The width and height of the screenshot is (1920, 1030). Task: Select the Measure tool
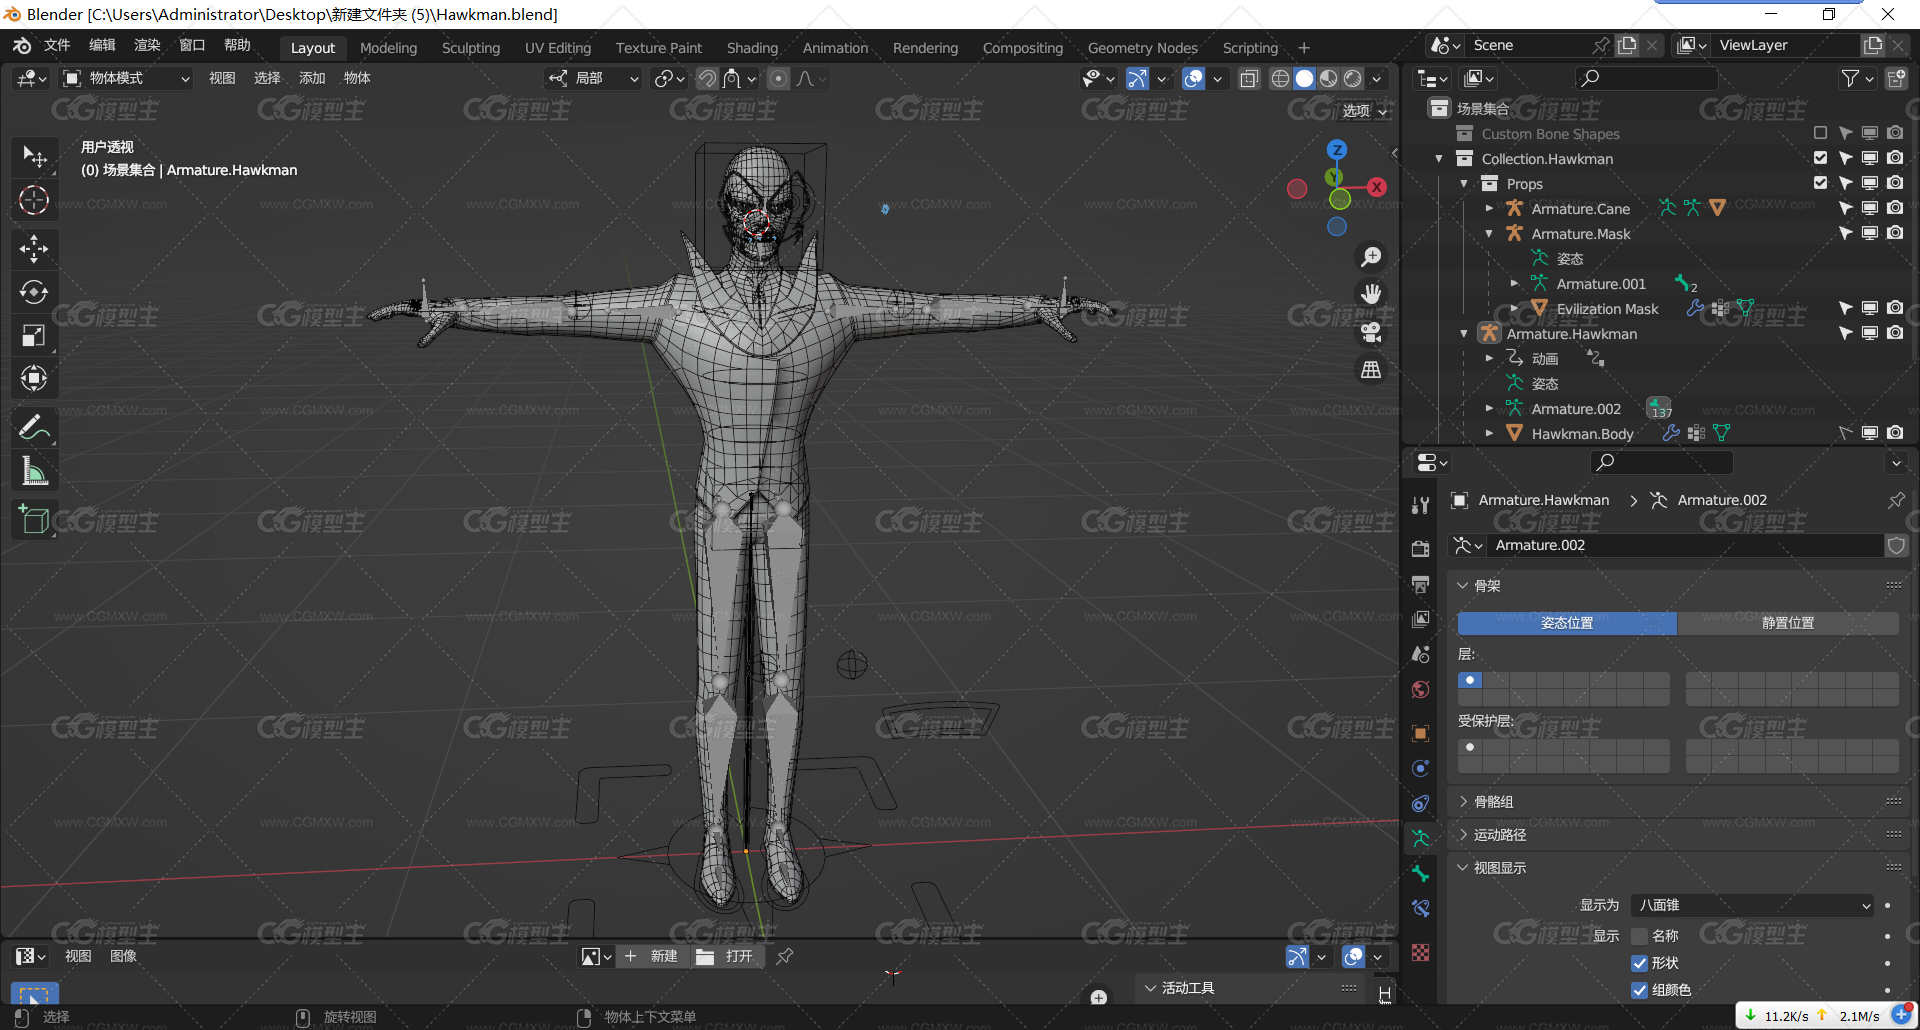[34, 471]
